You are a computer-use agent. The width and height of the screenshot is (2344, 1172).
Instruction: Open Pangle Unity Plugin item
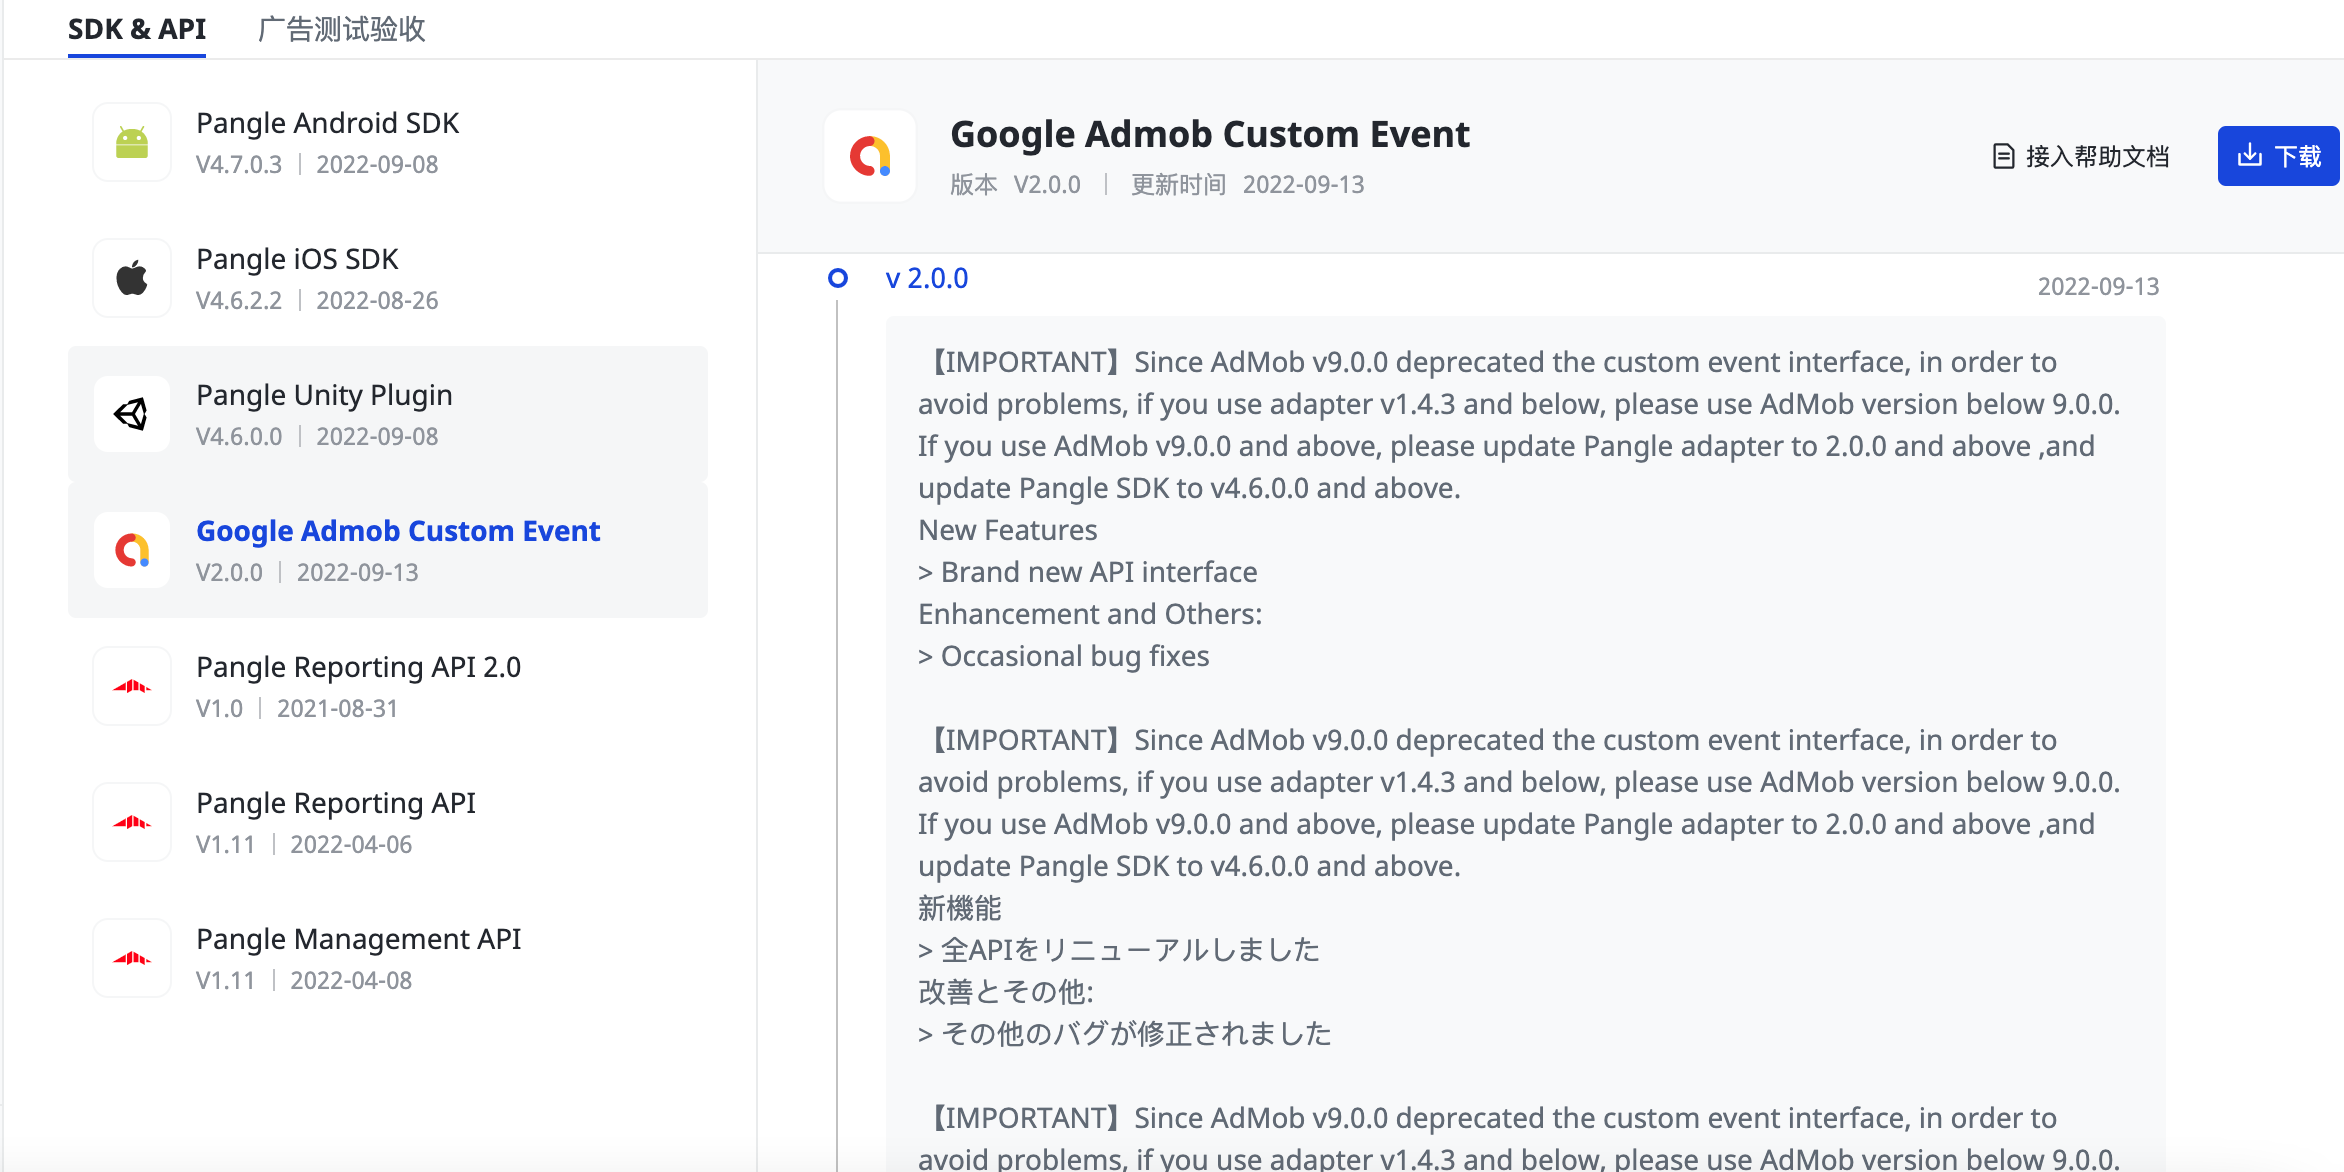(388, 414)
